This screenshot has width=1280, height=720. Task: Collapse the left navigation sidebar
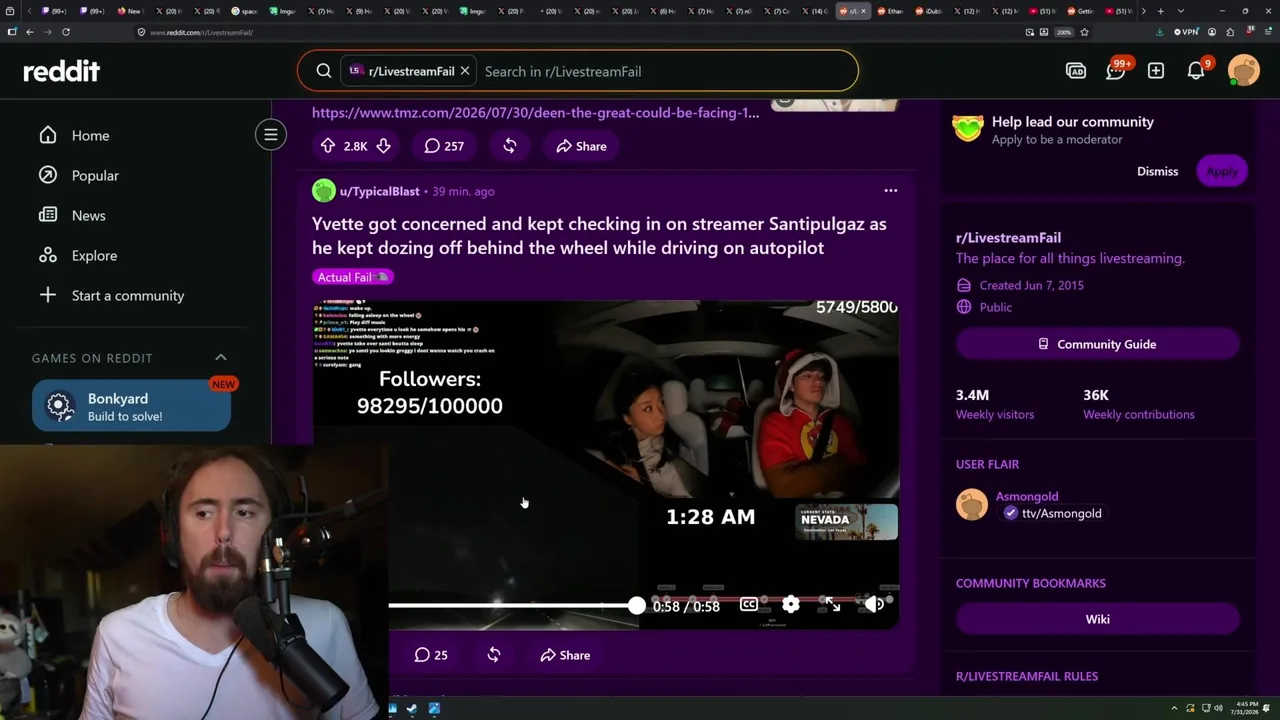pos(270,134)
